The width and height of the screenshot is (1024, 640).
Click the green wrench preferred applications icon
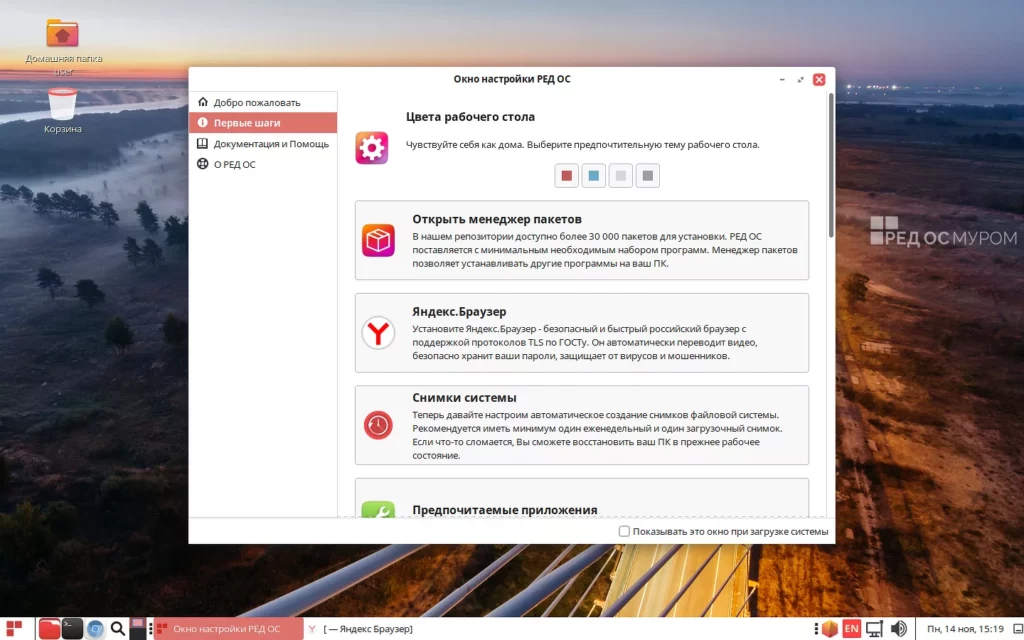point(378,510)
